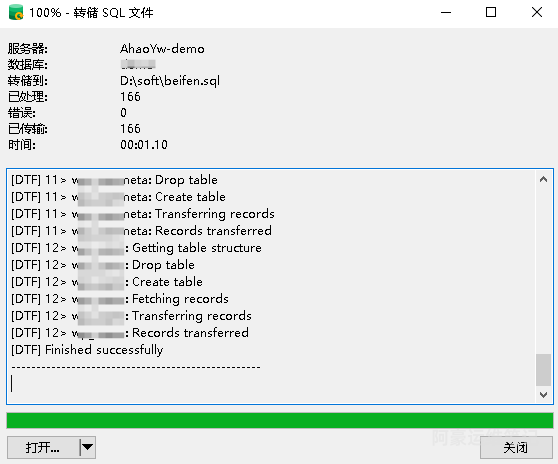Click the log scrollbar down arrow

pyautogui.click(x=543, y=394)
